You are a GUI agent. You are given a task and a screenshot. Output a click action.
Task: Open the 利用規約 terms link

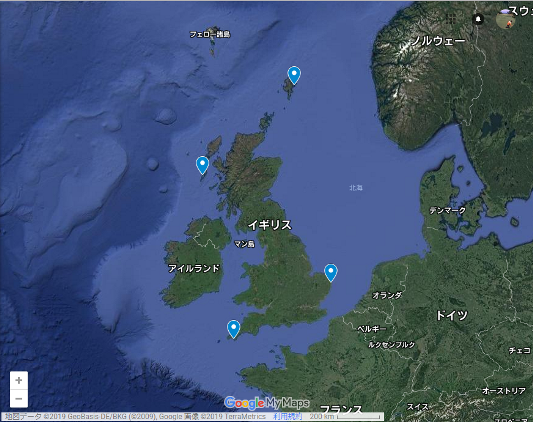288,417
